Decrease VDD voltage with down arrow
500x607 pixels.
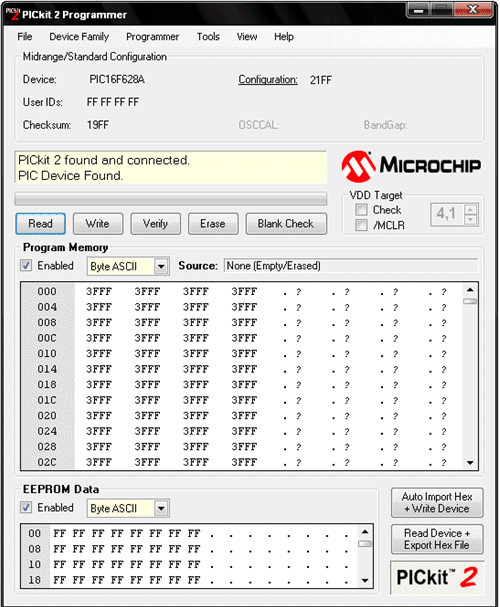(x=470, y=219)
